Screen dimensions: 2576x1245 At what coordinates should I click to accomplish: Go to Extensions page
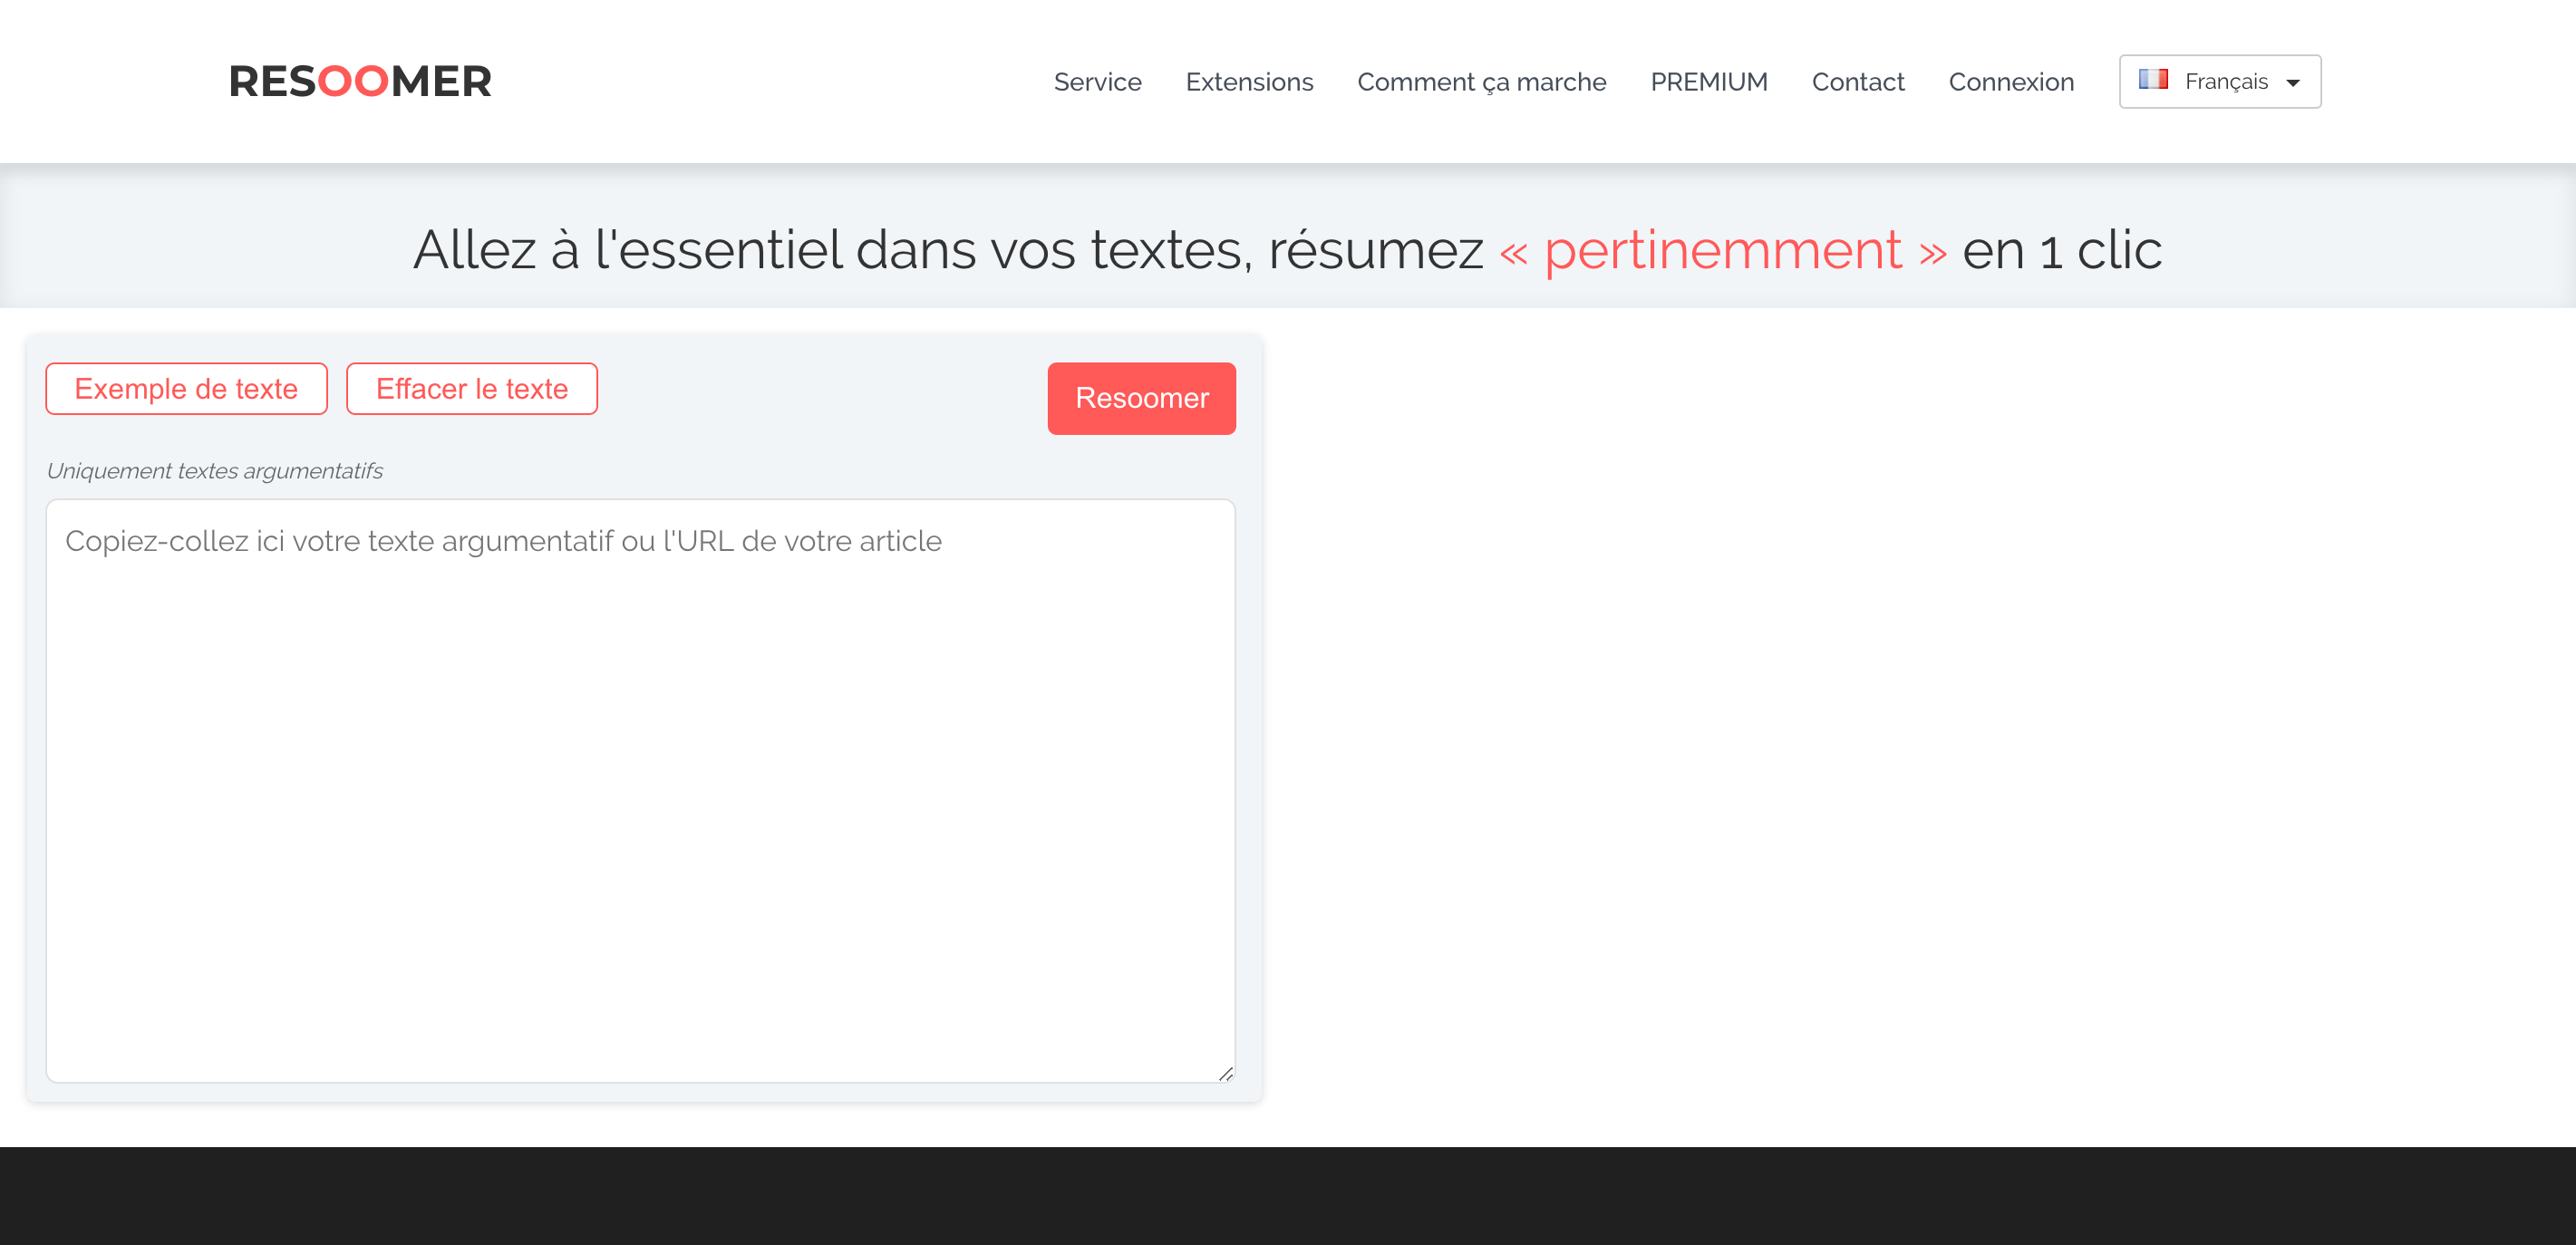[1249, 81]
